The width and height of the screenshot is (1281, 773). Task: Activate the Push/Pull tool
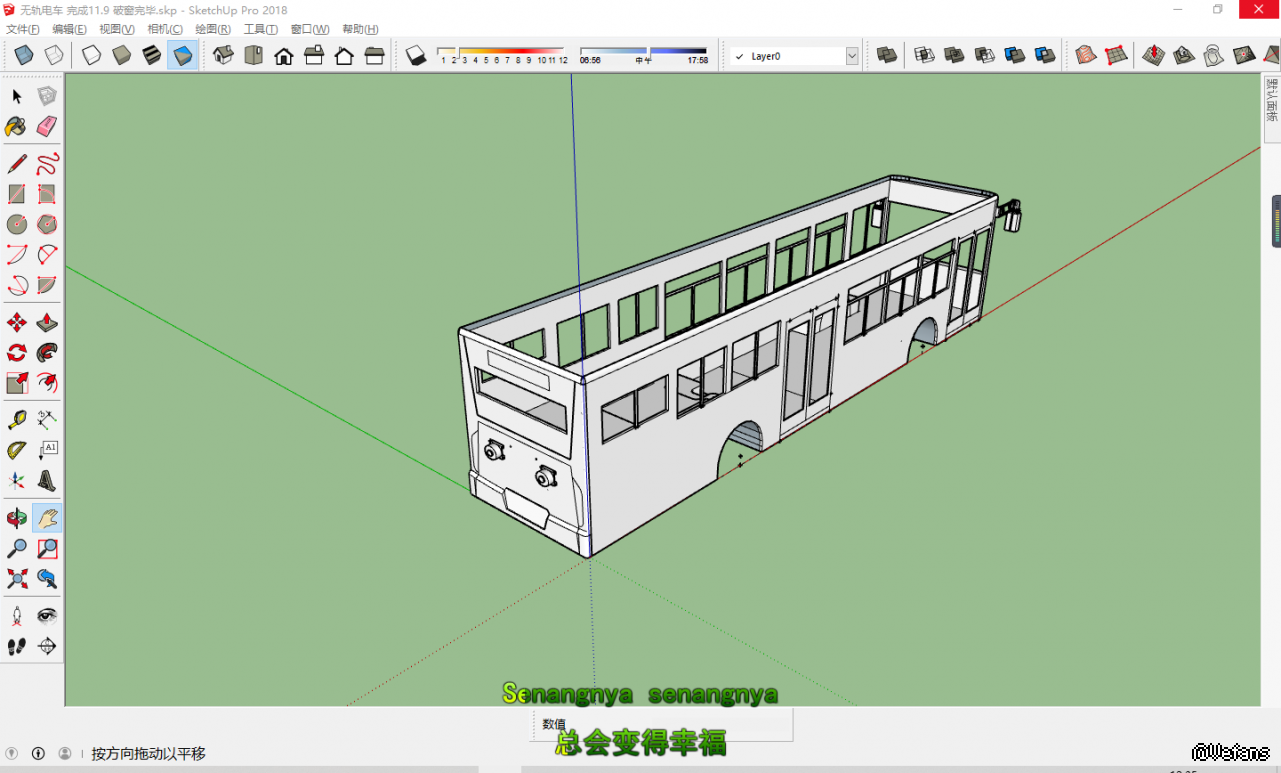click(47, 323)
